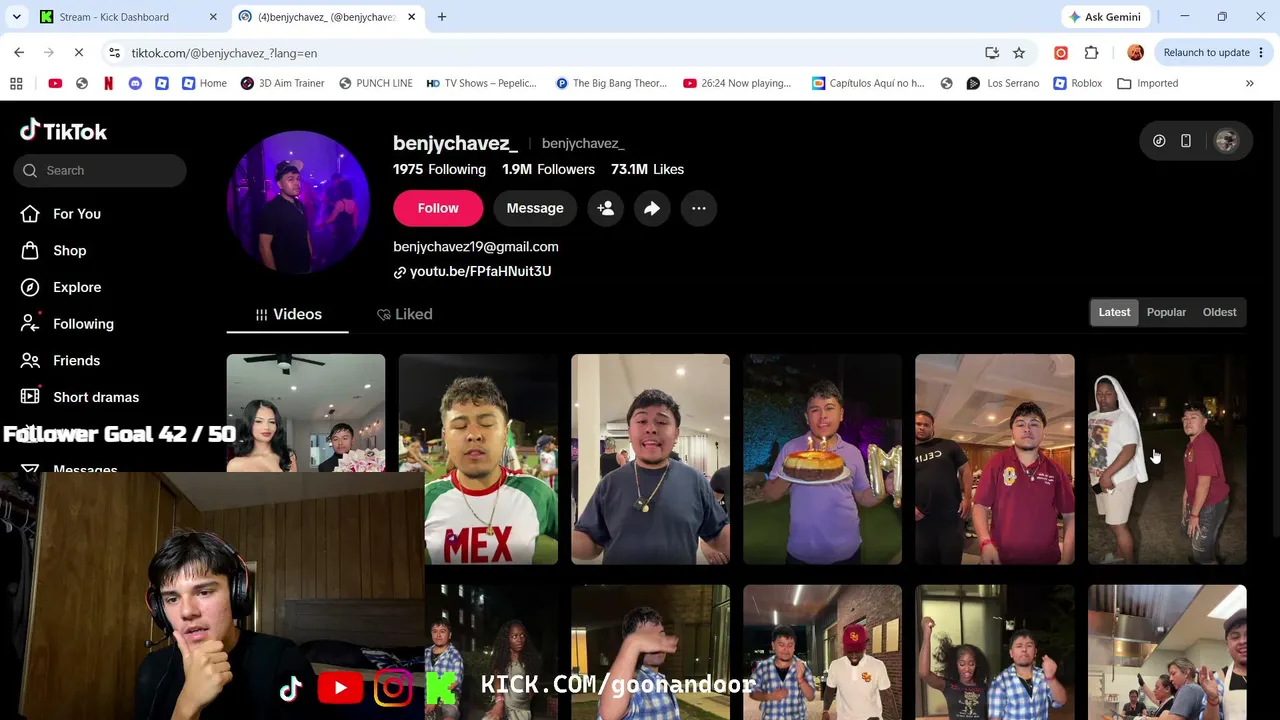This screenshot has height=720, width=1280.
Task: Send a message with the Message button
Action: coord(535,208)
